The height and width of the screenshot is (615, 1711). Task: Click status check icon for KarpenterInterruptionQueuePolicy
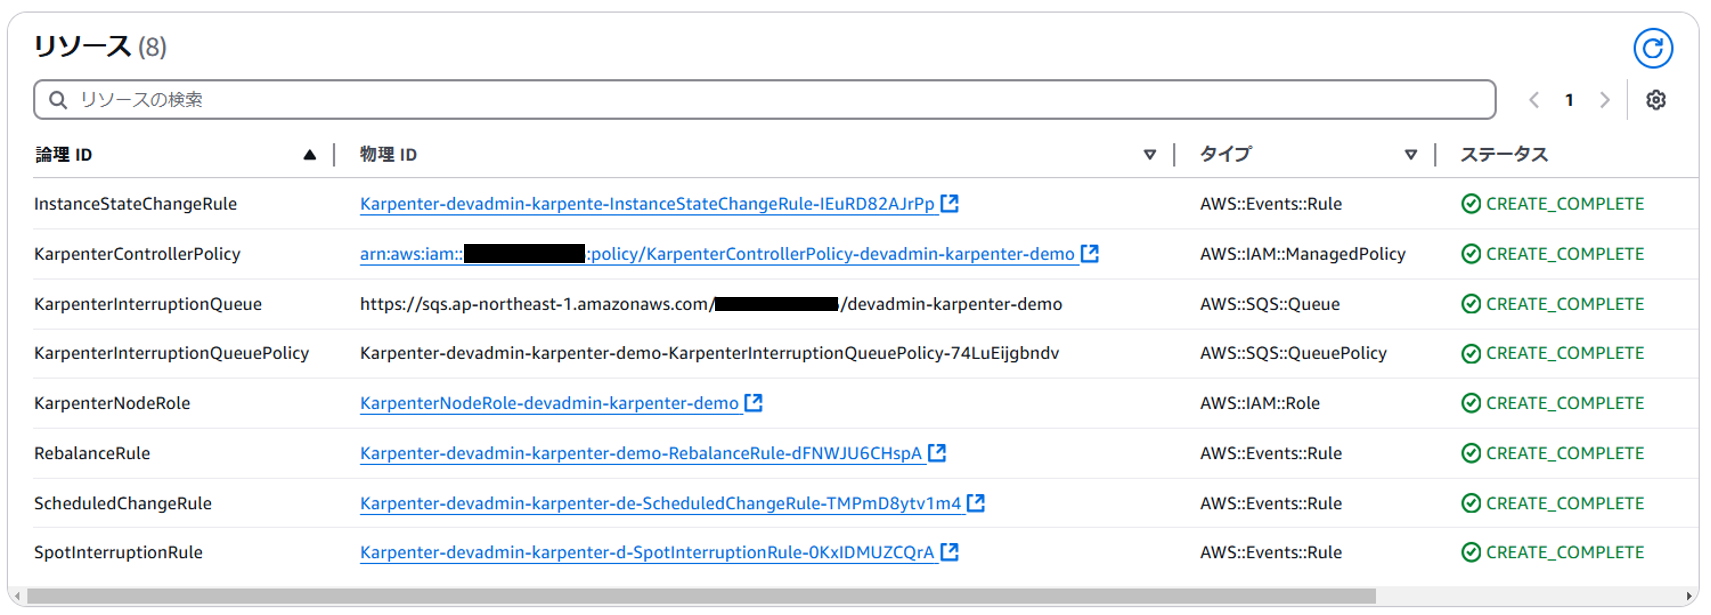(x=1471, y=353)
